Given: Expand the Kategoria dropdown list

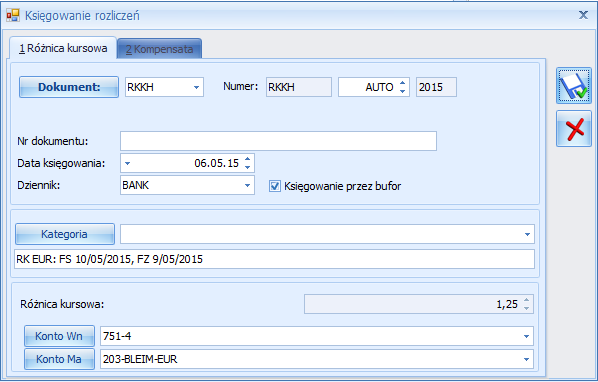Looking at the screenshot, I should 527,234.
